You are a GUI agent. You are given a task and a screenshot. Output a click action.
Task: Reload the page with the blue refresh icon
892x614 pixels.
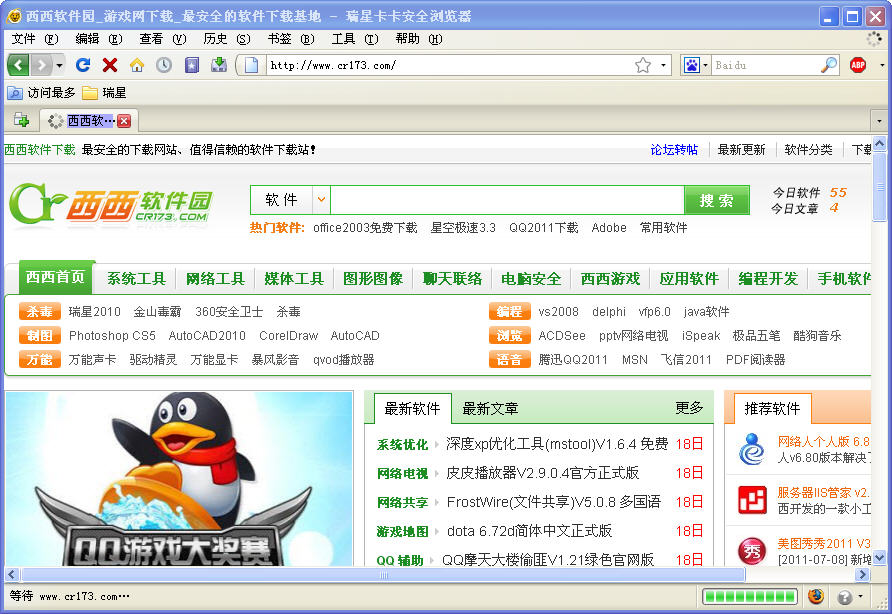click(x=83, y=65)
